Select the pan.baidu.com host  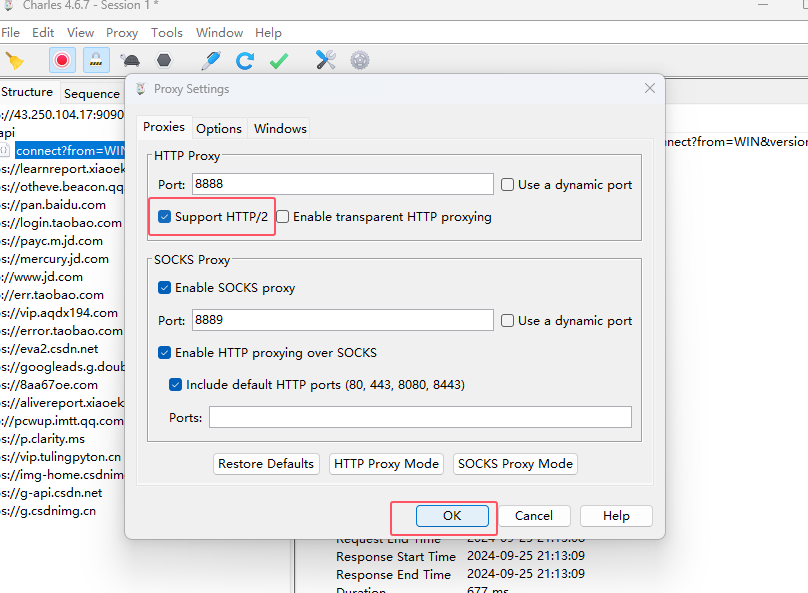click(54, 205)
